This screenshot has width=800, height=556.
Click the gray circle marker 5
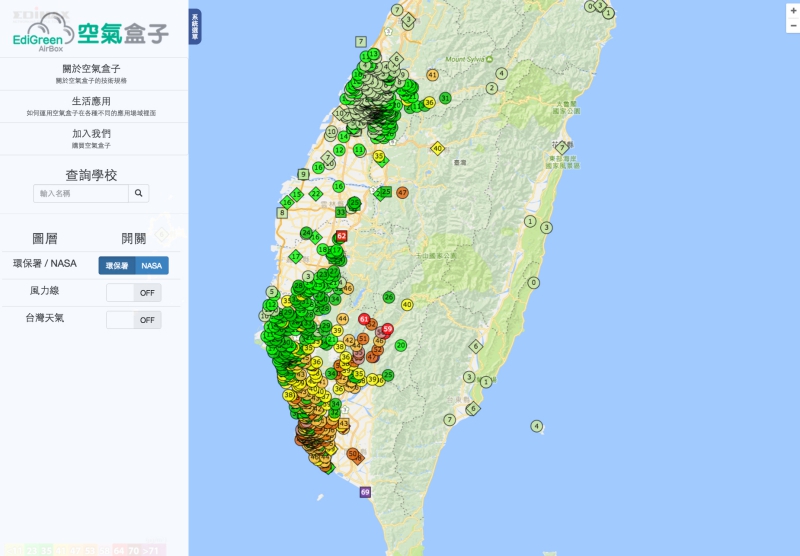click(x=272, y=292)
